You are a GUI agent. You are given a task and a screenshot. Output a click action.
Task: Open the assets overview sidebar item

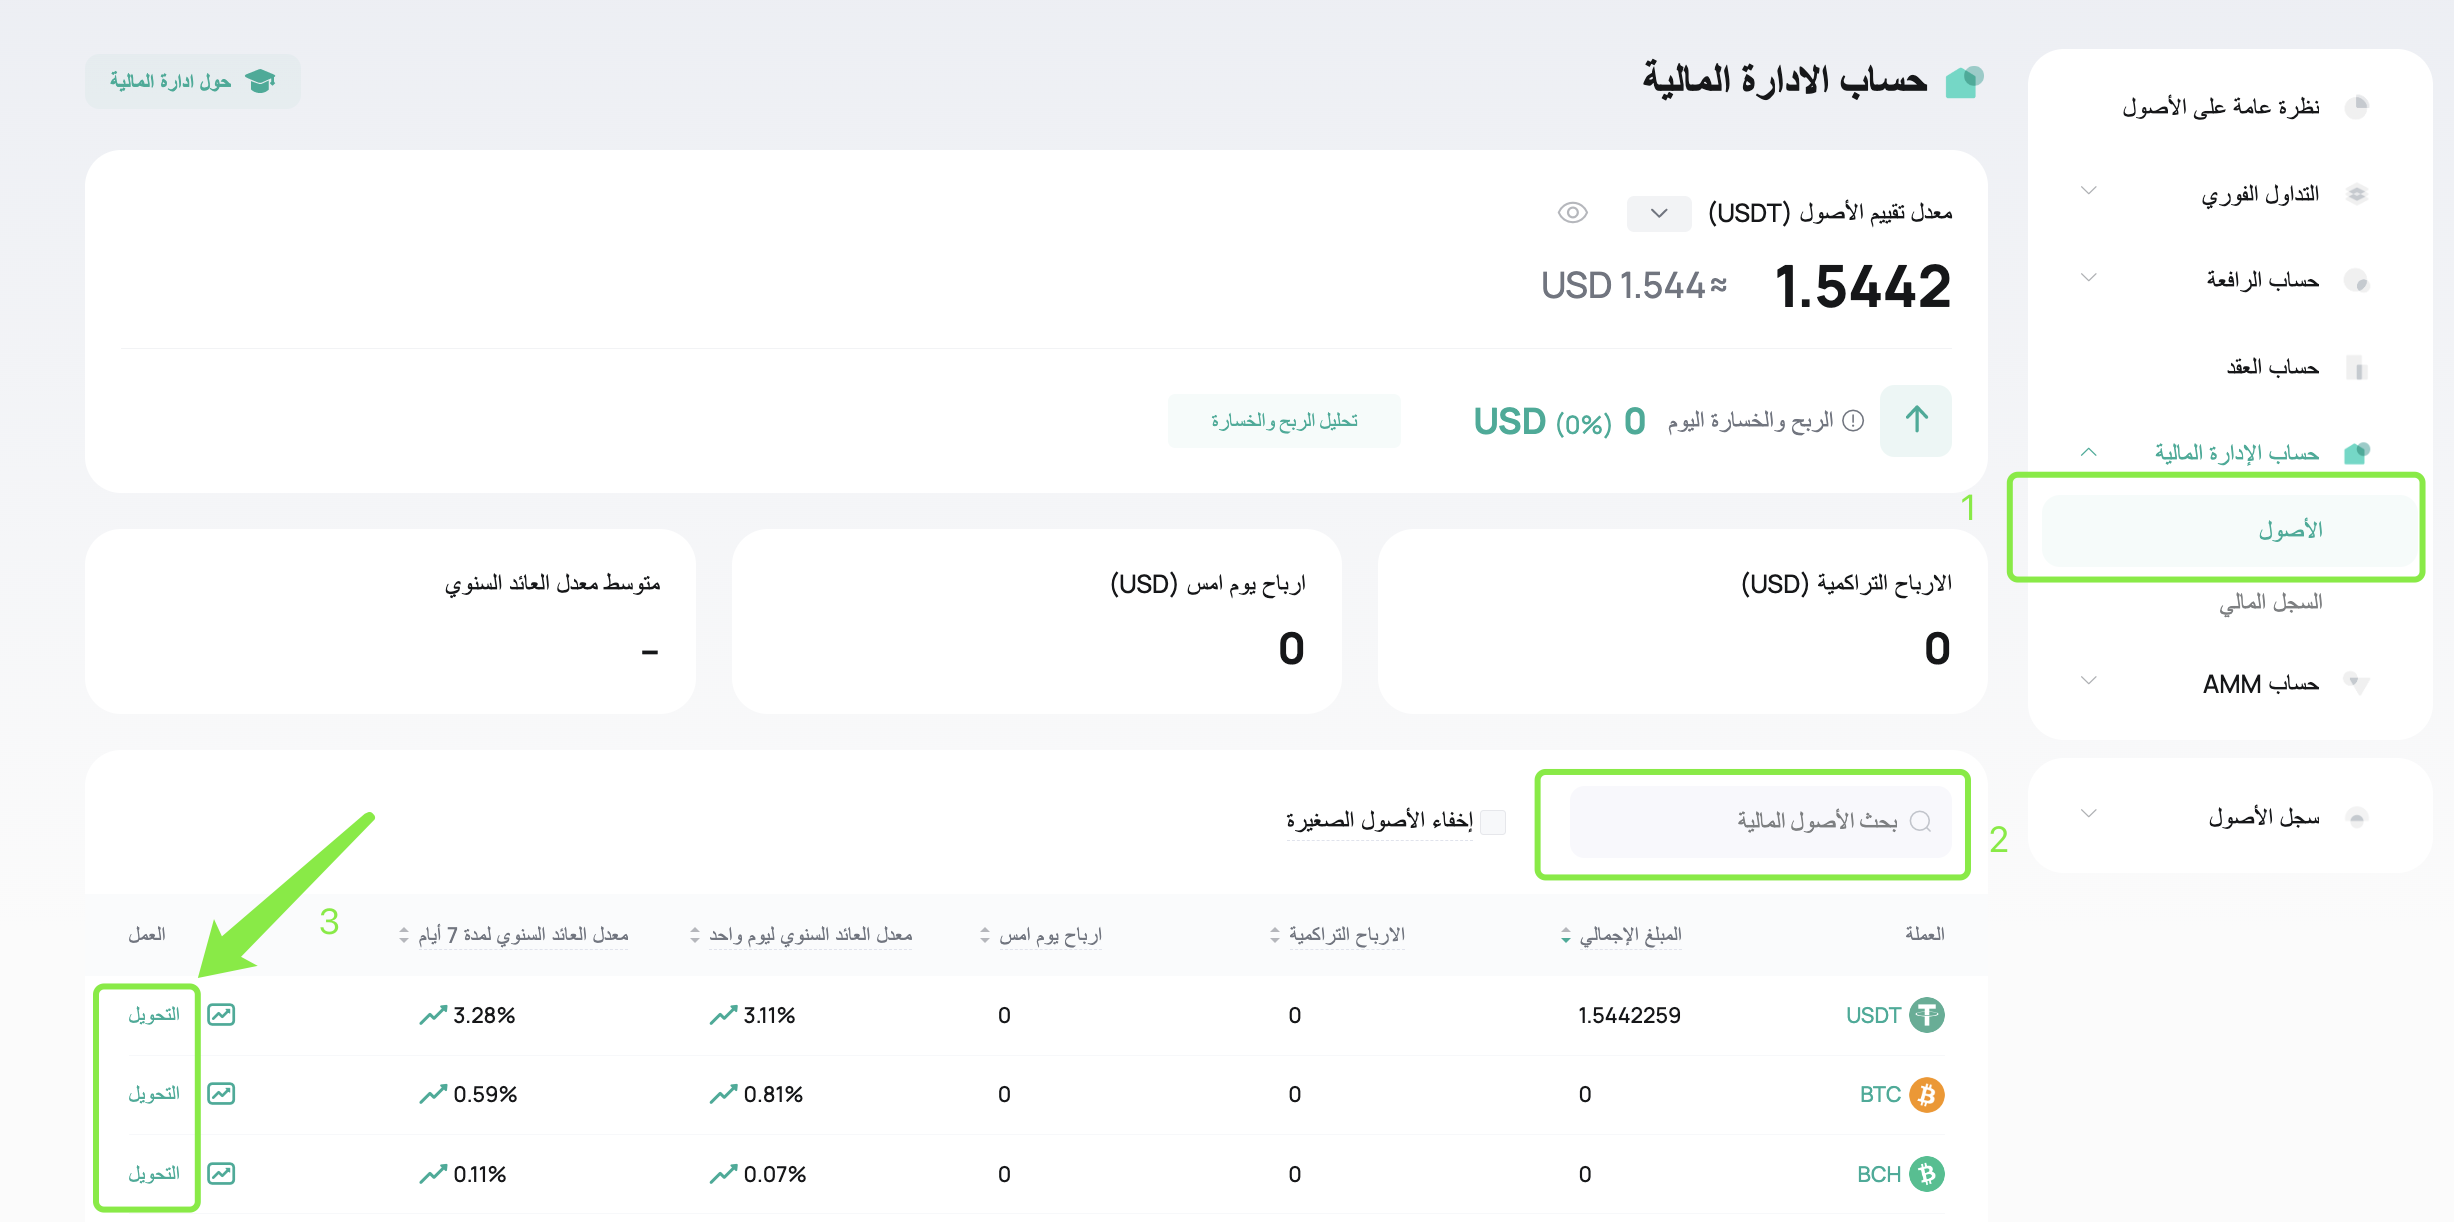click(2221, 107)
